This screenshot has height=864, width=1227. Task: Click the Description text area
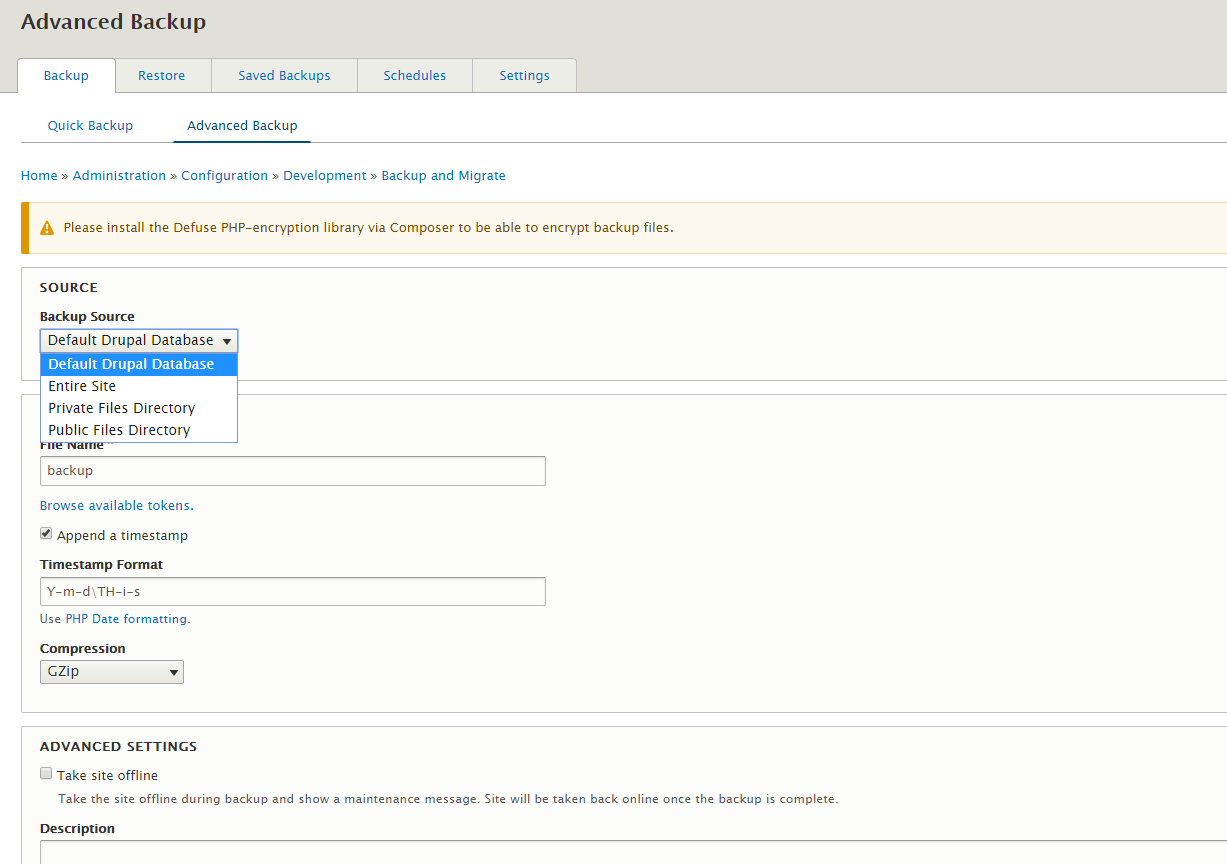(x=633, y=852)
